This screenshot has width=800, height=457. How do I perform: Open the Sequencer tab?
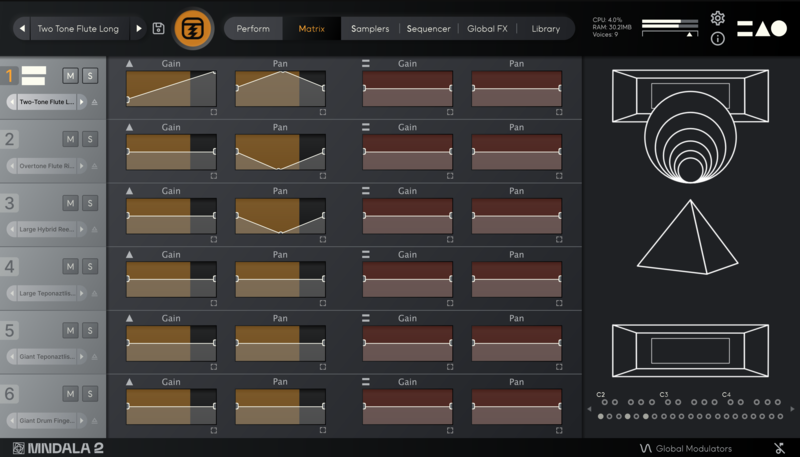(x=428, y=29)
